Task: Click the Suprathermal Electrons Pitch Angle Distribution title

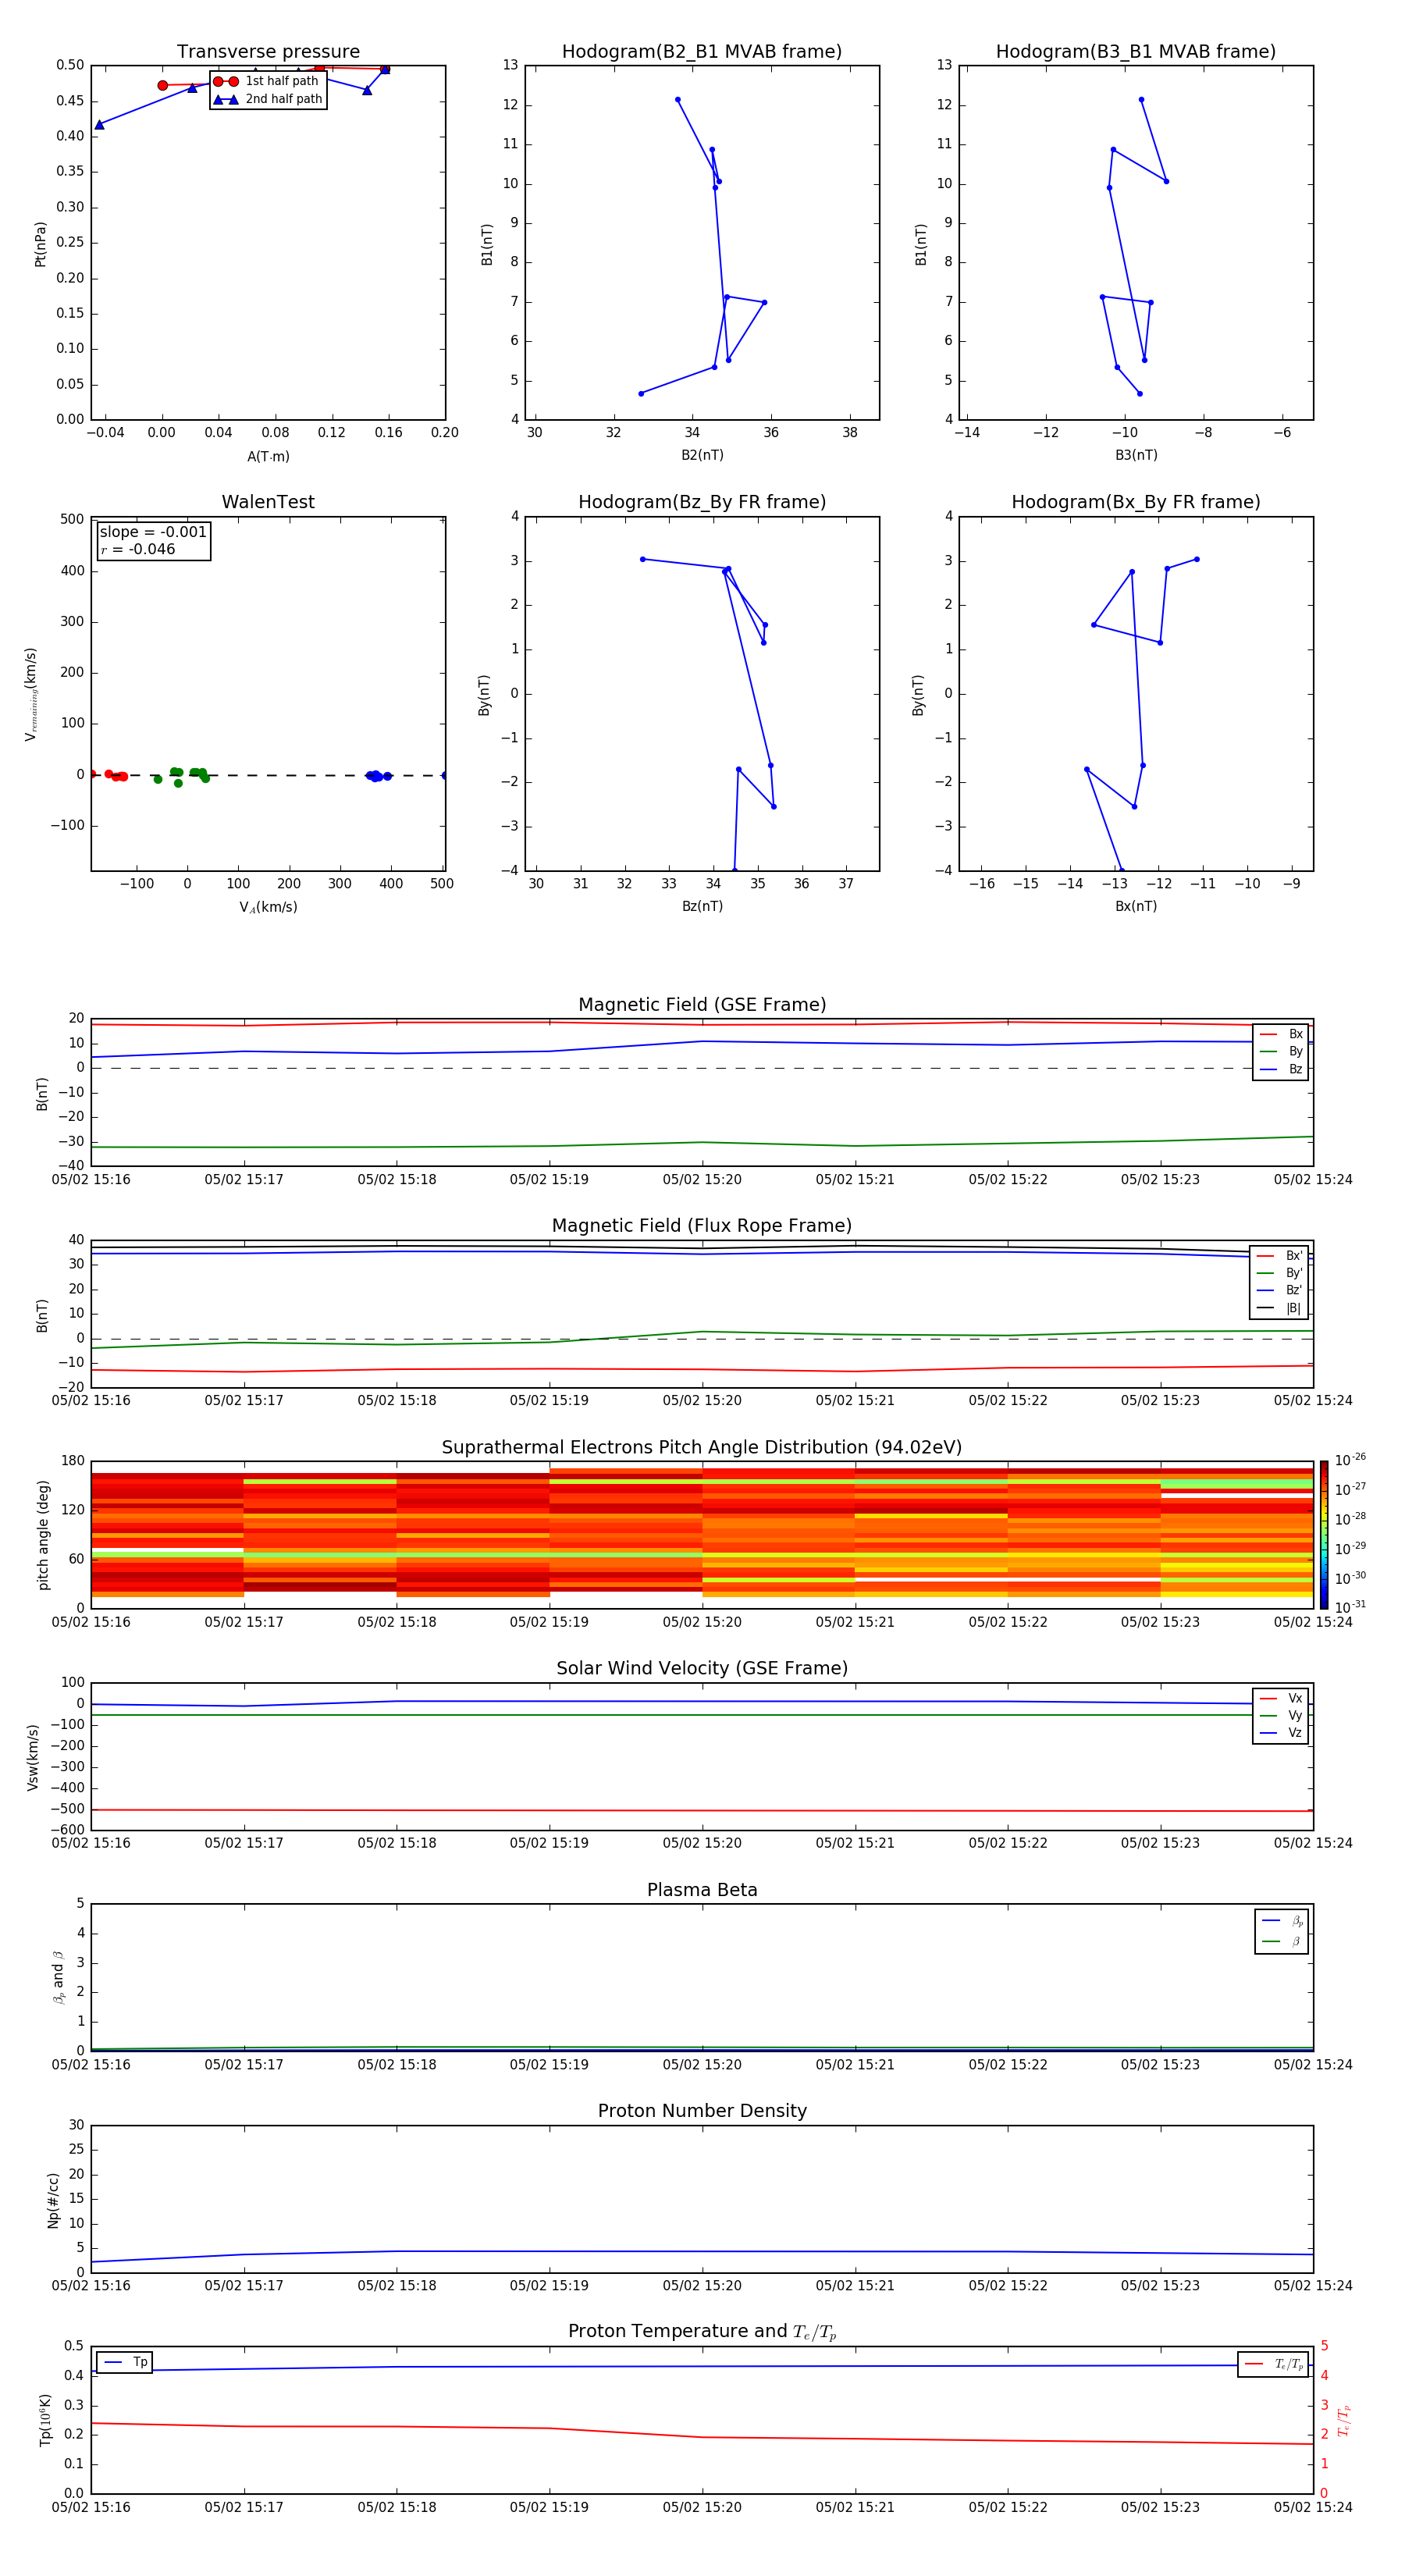Action: coord(702,1448)
